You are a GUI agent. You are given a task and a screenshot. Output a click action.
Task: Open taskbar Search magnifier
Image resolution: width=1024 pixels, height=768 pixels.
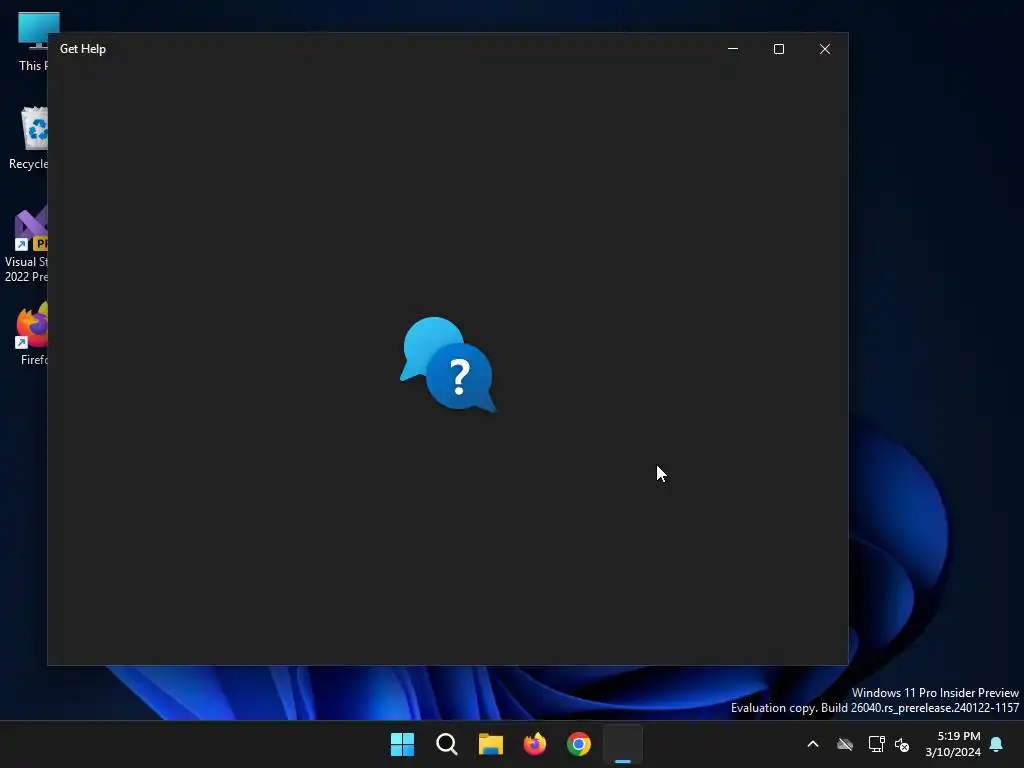[447, 744]
